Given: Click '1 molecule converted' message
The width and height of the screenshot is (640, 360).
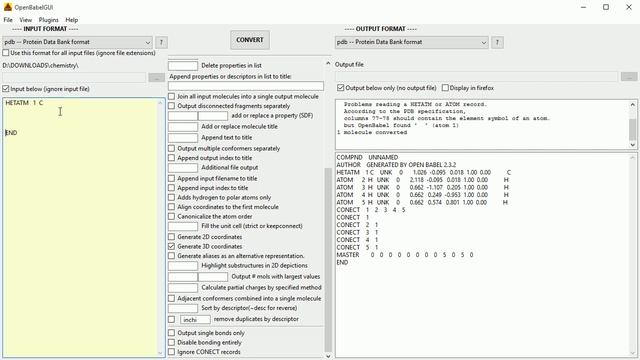Looking at the screenshot, I should click(x=372, y=133).
